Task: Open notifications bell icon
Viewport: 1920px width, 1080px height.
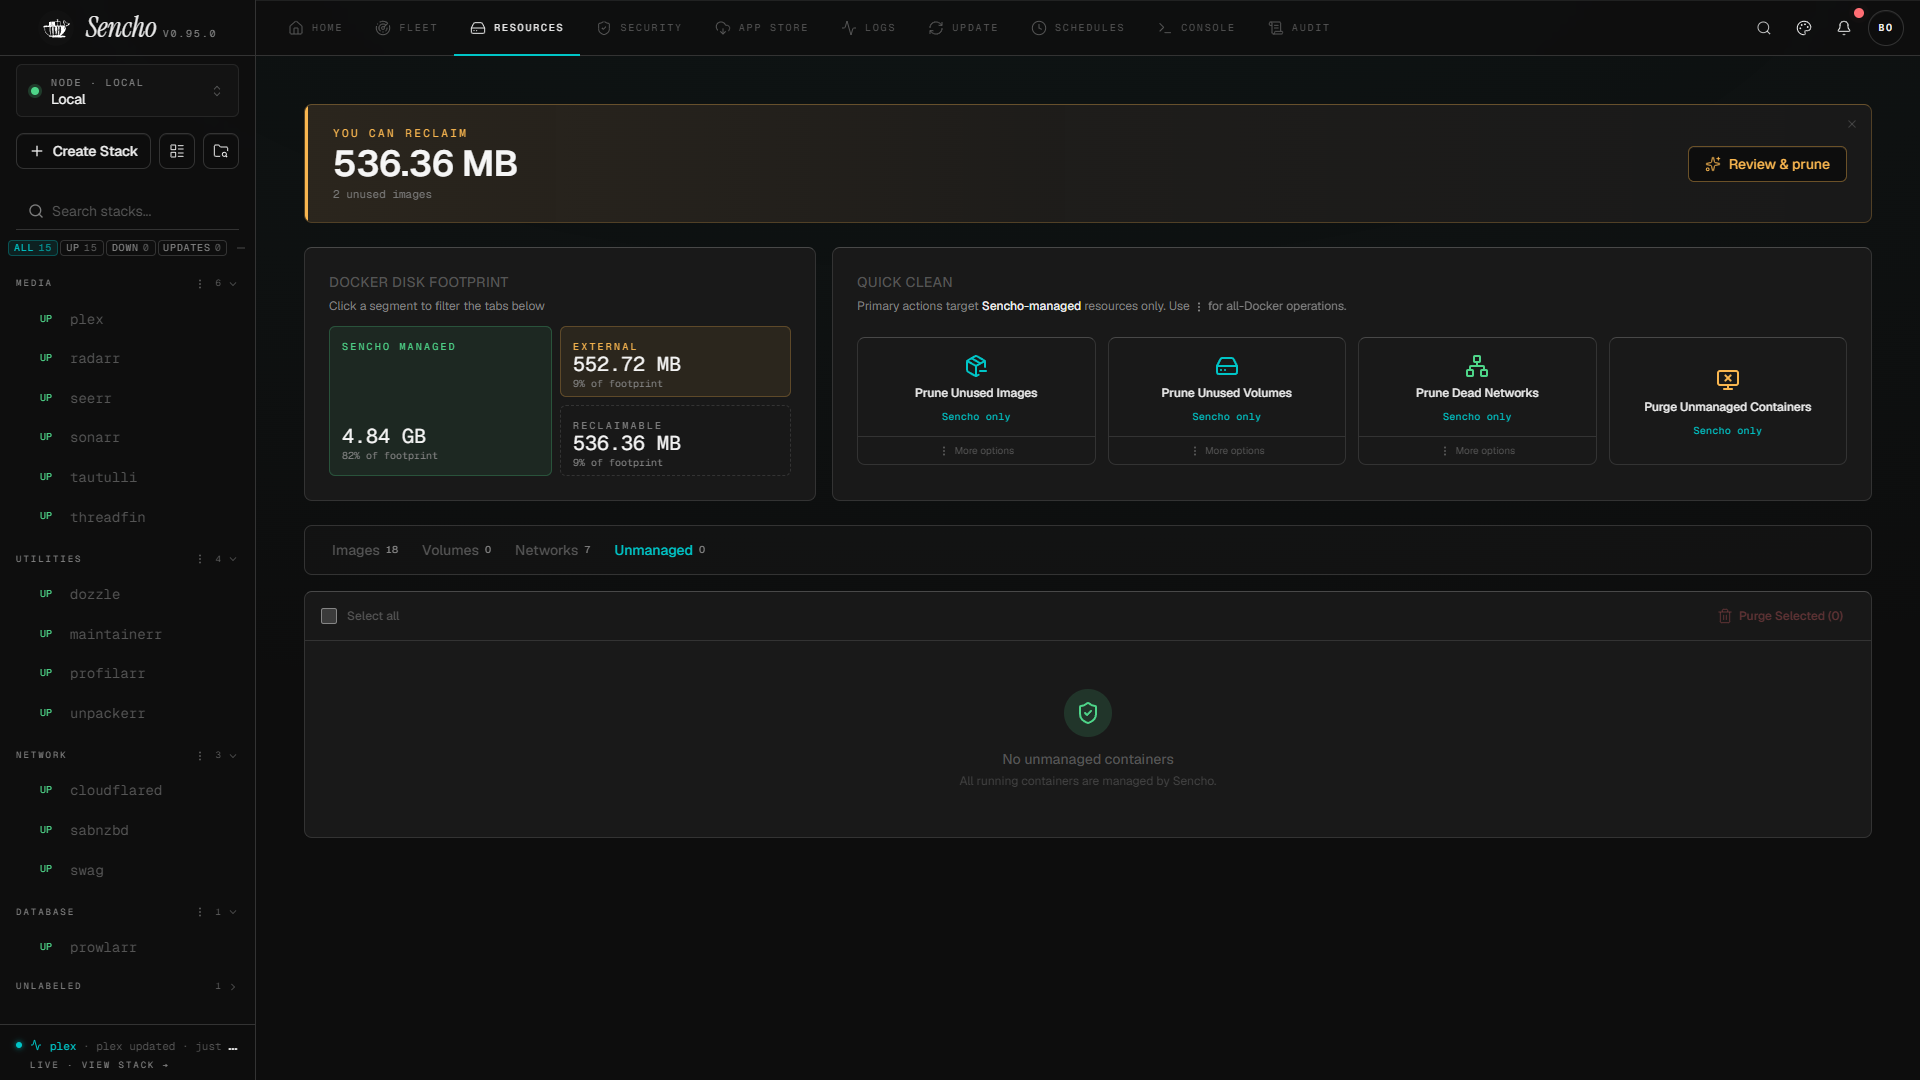Action: (1844, 28)
